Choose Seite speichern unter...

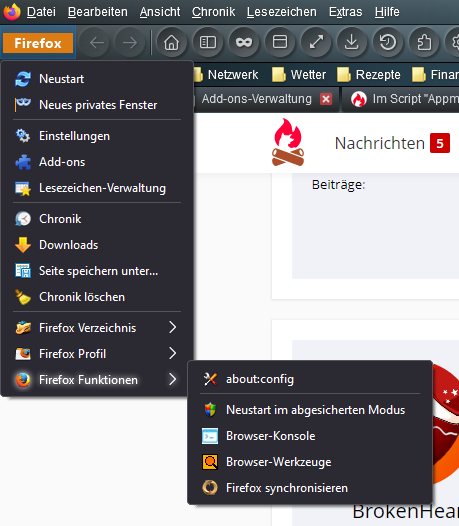click(x=97, y=271)
